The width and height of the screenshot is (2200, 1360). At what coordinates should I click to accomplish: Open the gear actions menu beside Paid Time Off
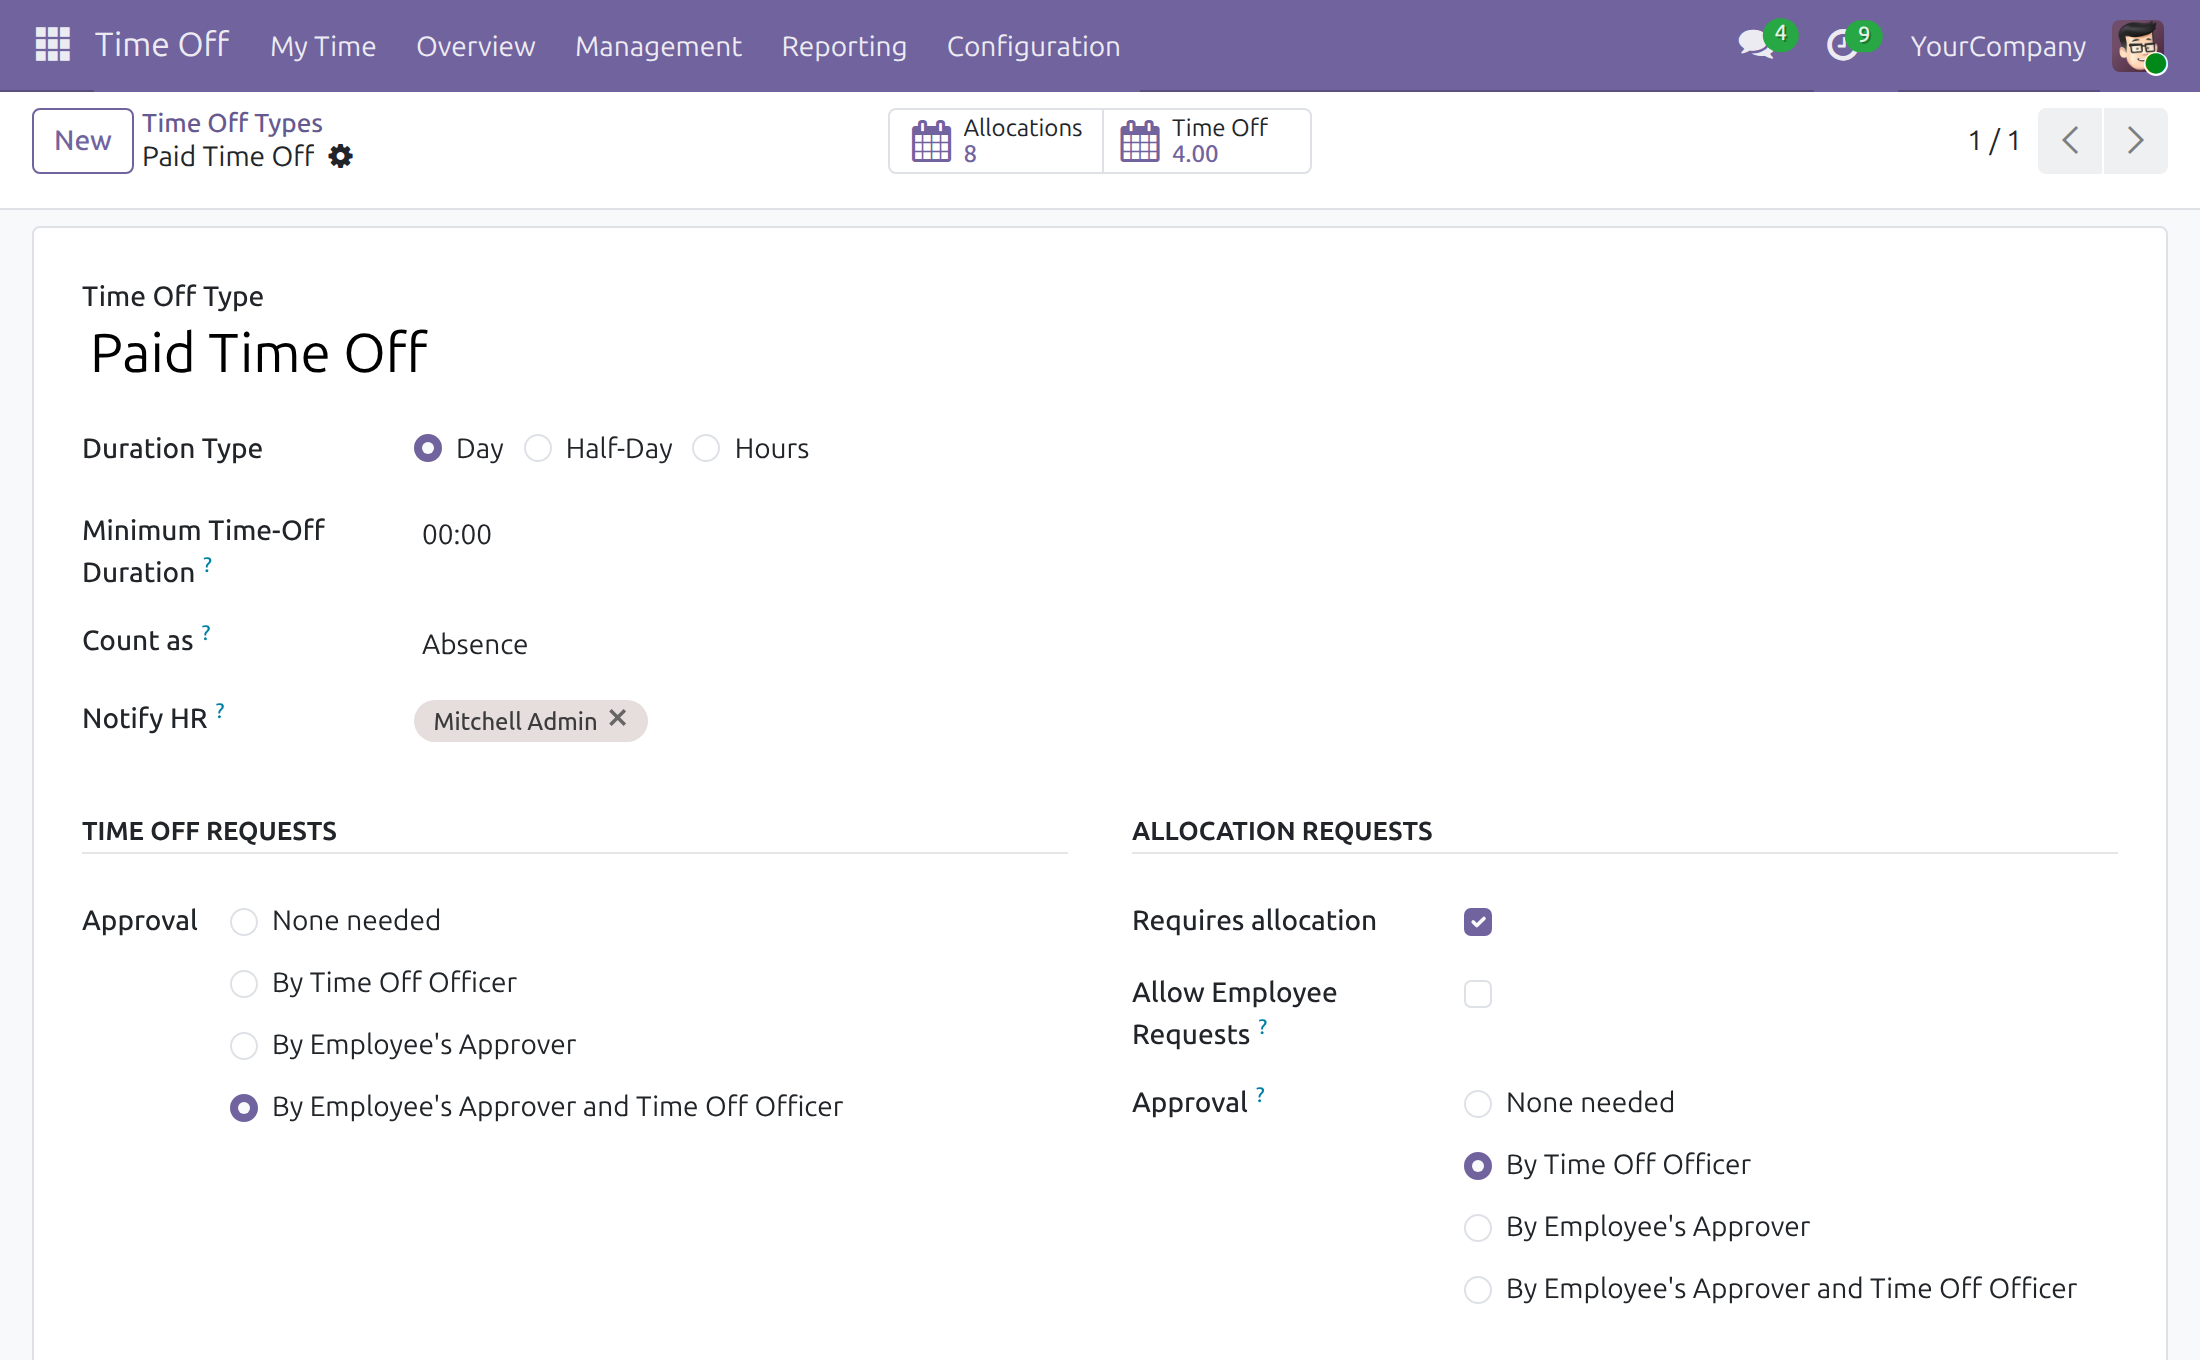341,156
